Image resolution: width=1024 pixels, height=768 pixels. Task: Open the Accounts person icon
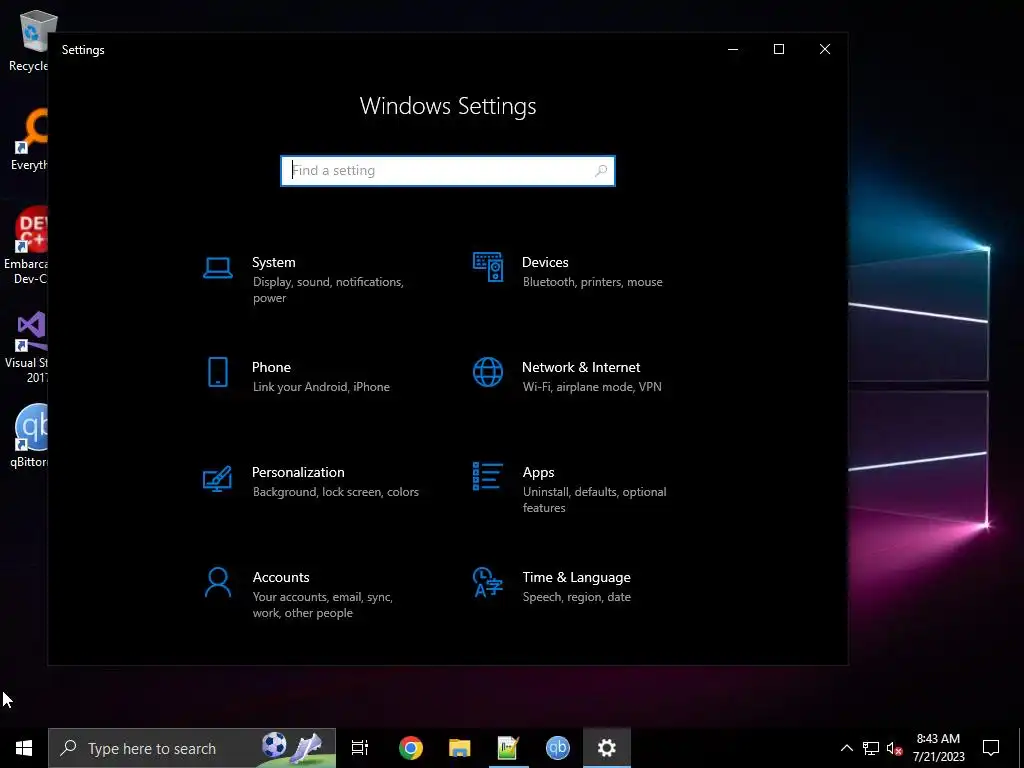click(x=217, y=583)
